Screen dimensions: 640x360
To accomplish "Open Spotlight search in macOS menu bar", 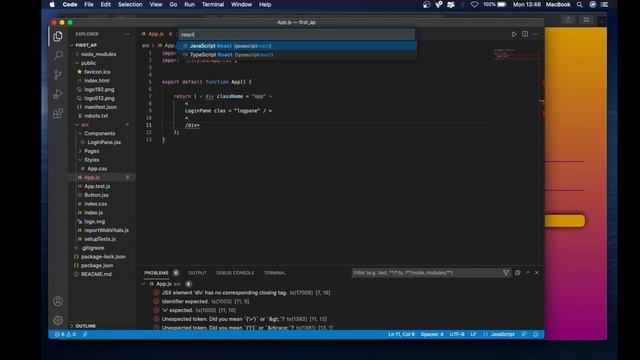I will pos(580,4).
